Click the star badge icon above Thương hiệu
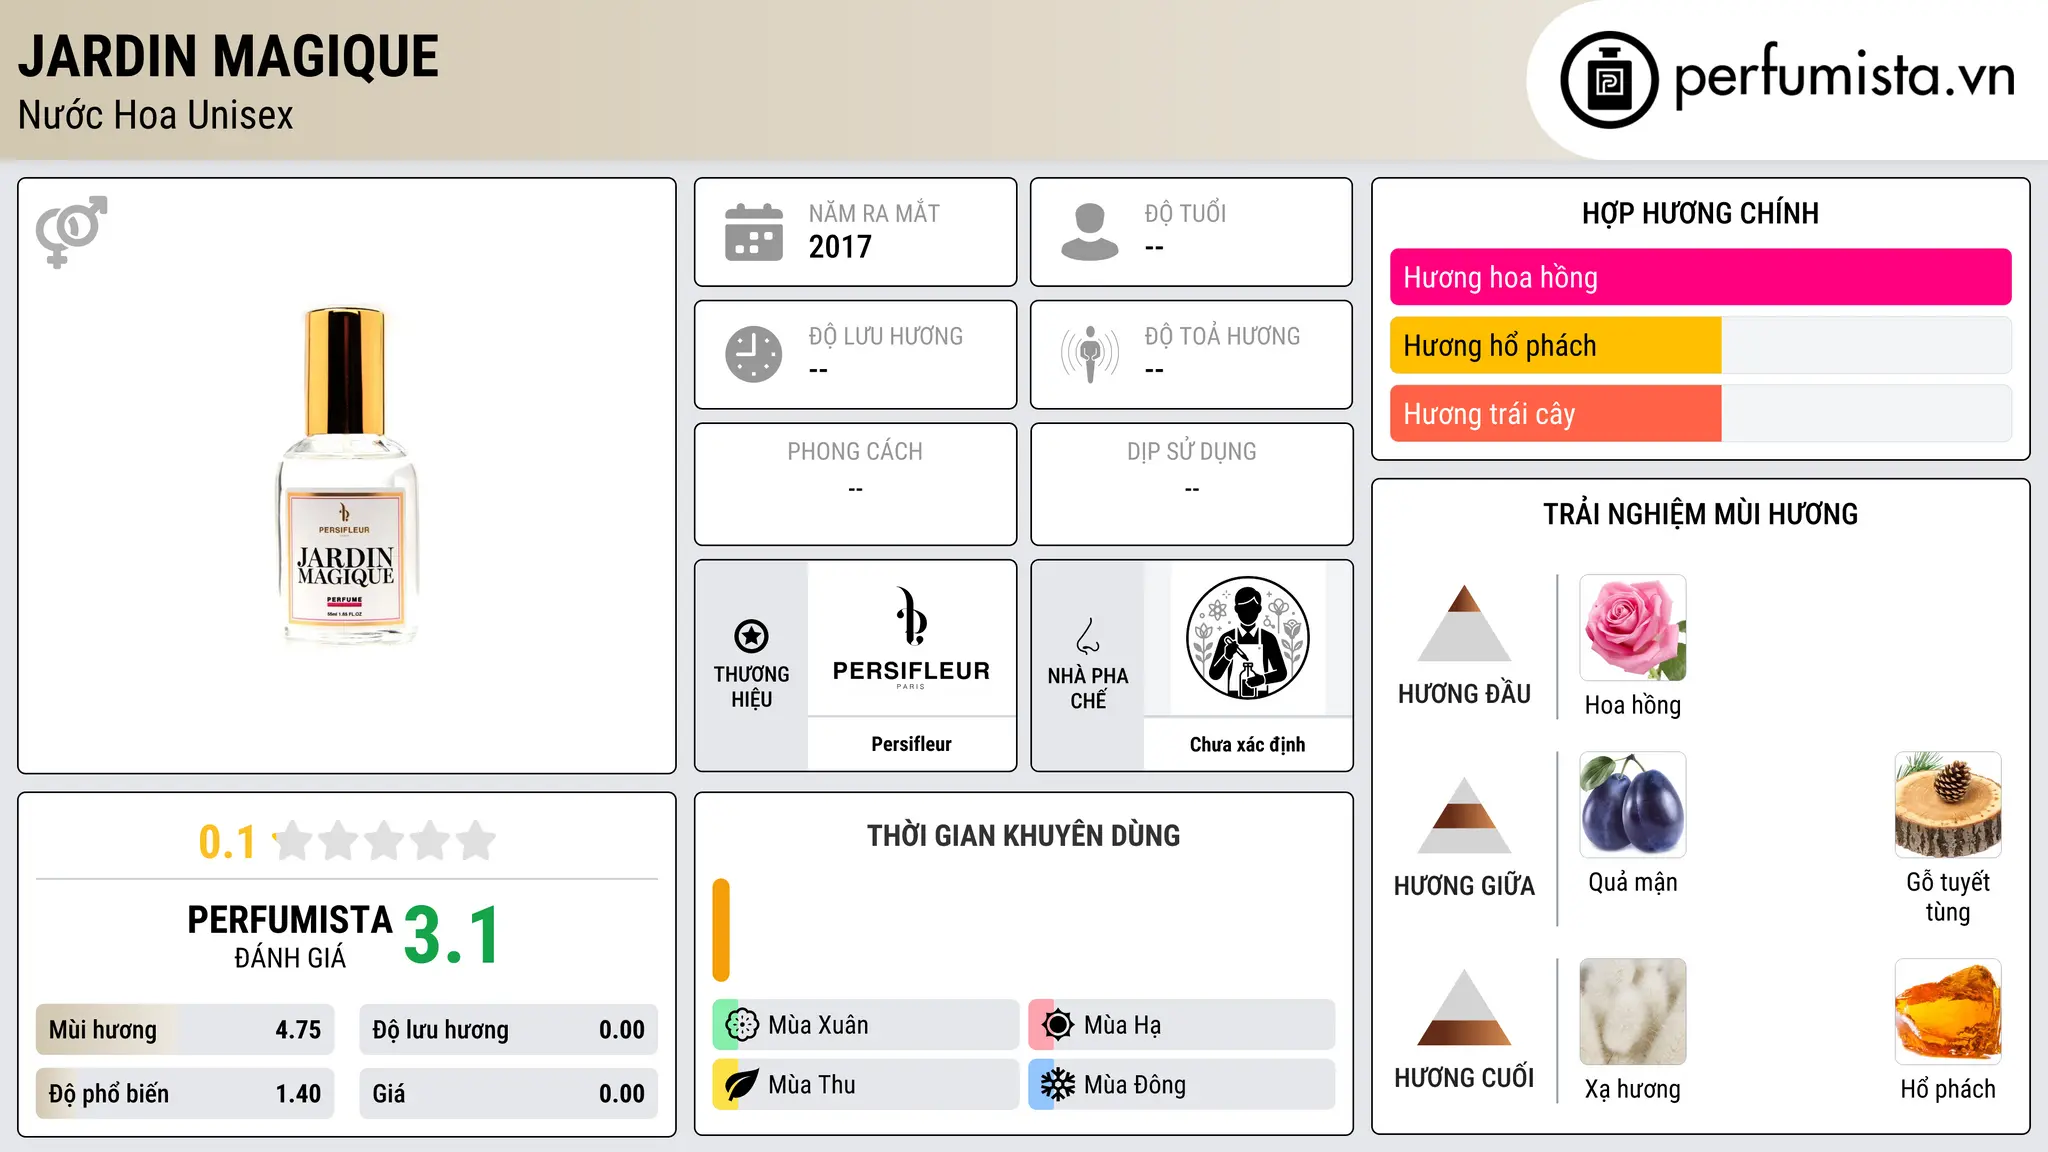 [751, 636]
